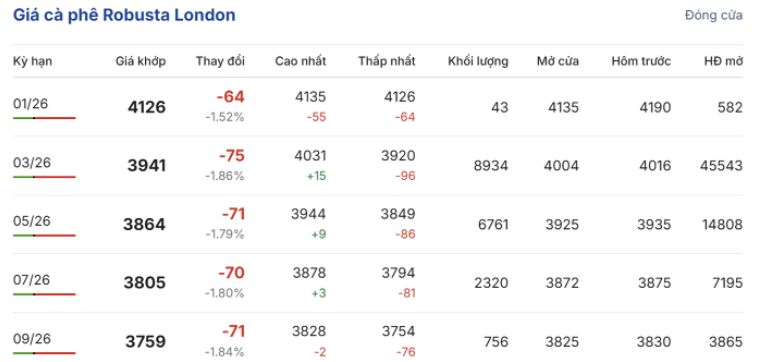The image size is (757, 362).
Task: Sort by Hôm trước column header
Action: tap(641, 61)
